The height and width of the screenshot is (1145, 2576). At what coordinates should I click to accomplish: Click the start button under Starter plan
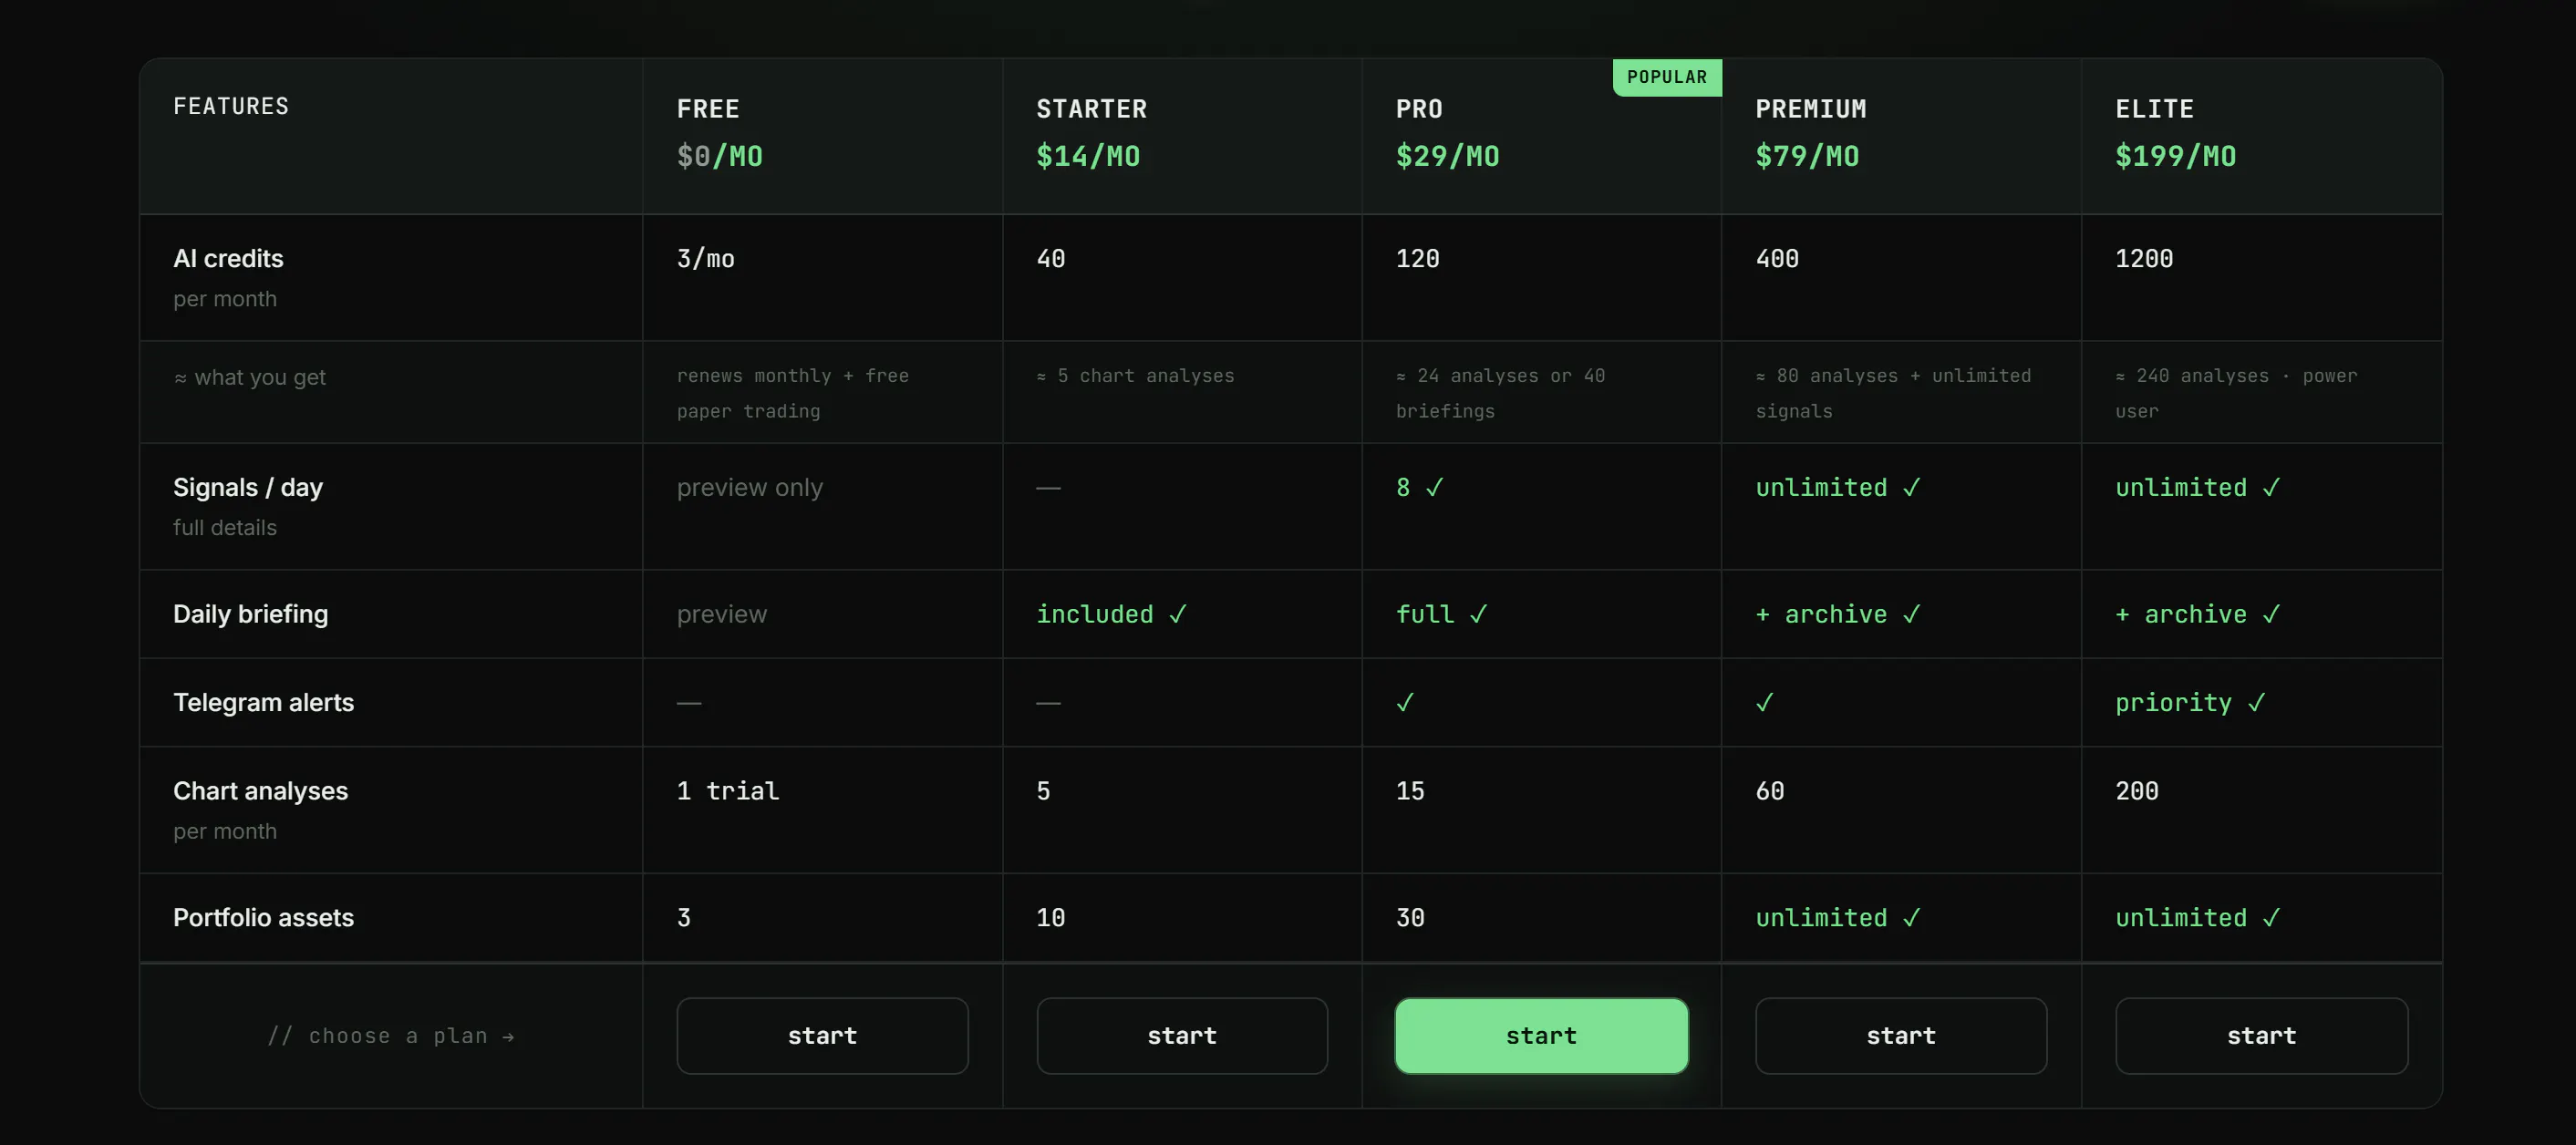coord(1182,1035)
